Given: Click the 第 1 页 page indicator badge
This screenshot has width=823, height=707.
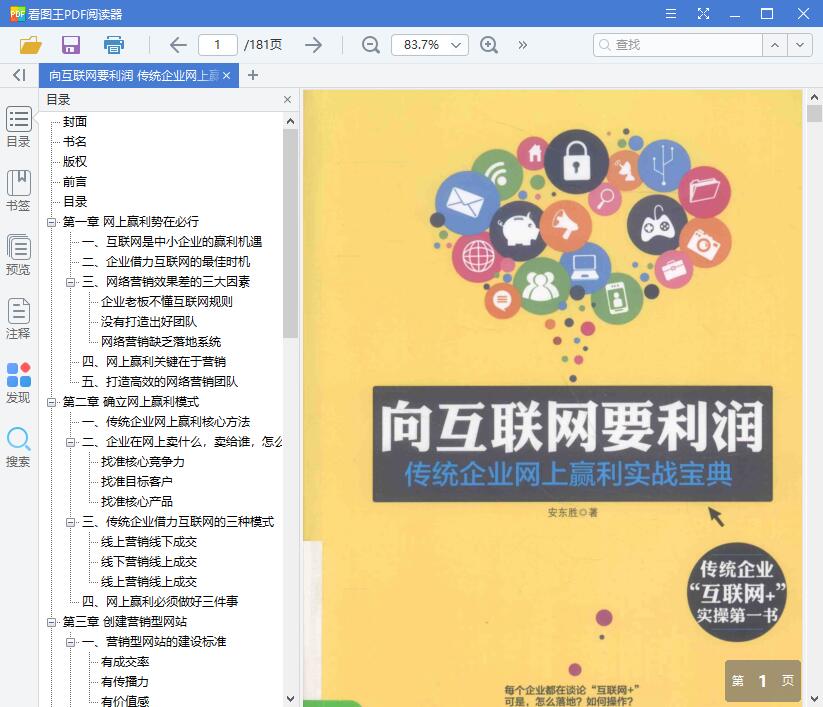Looking at the screenshot, I should [763, 681].
